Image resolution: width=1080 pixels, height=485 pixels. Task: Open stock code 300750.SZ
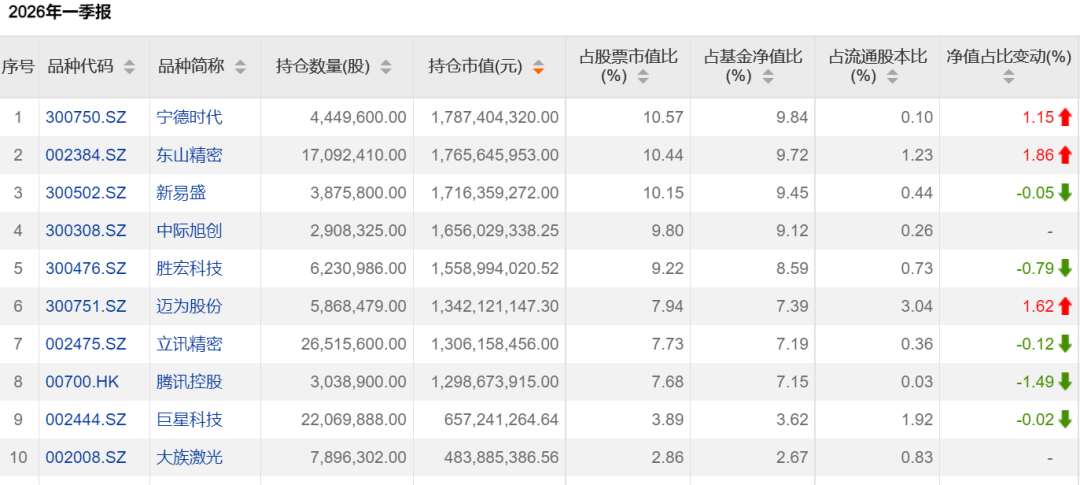86,117
